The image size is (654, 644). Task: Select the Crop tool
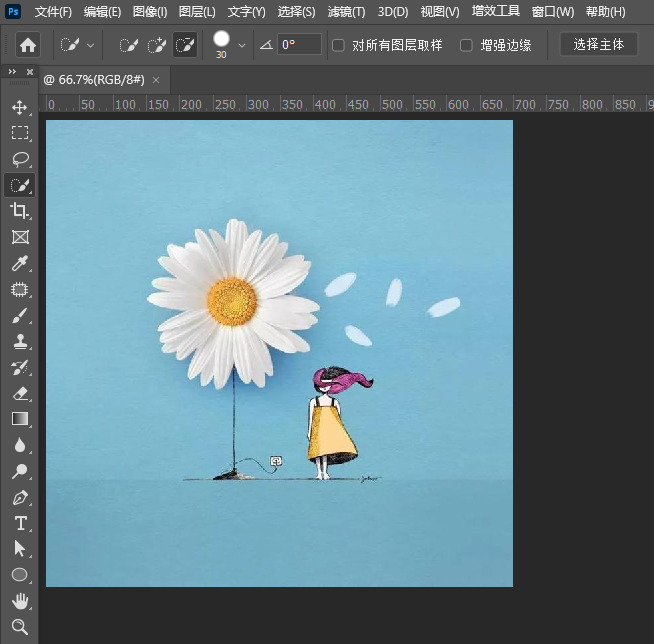(x=19, y=211)
